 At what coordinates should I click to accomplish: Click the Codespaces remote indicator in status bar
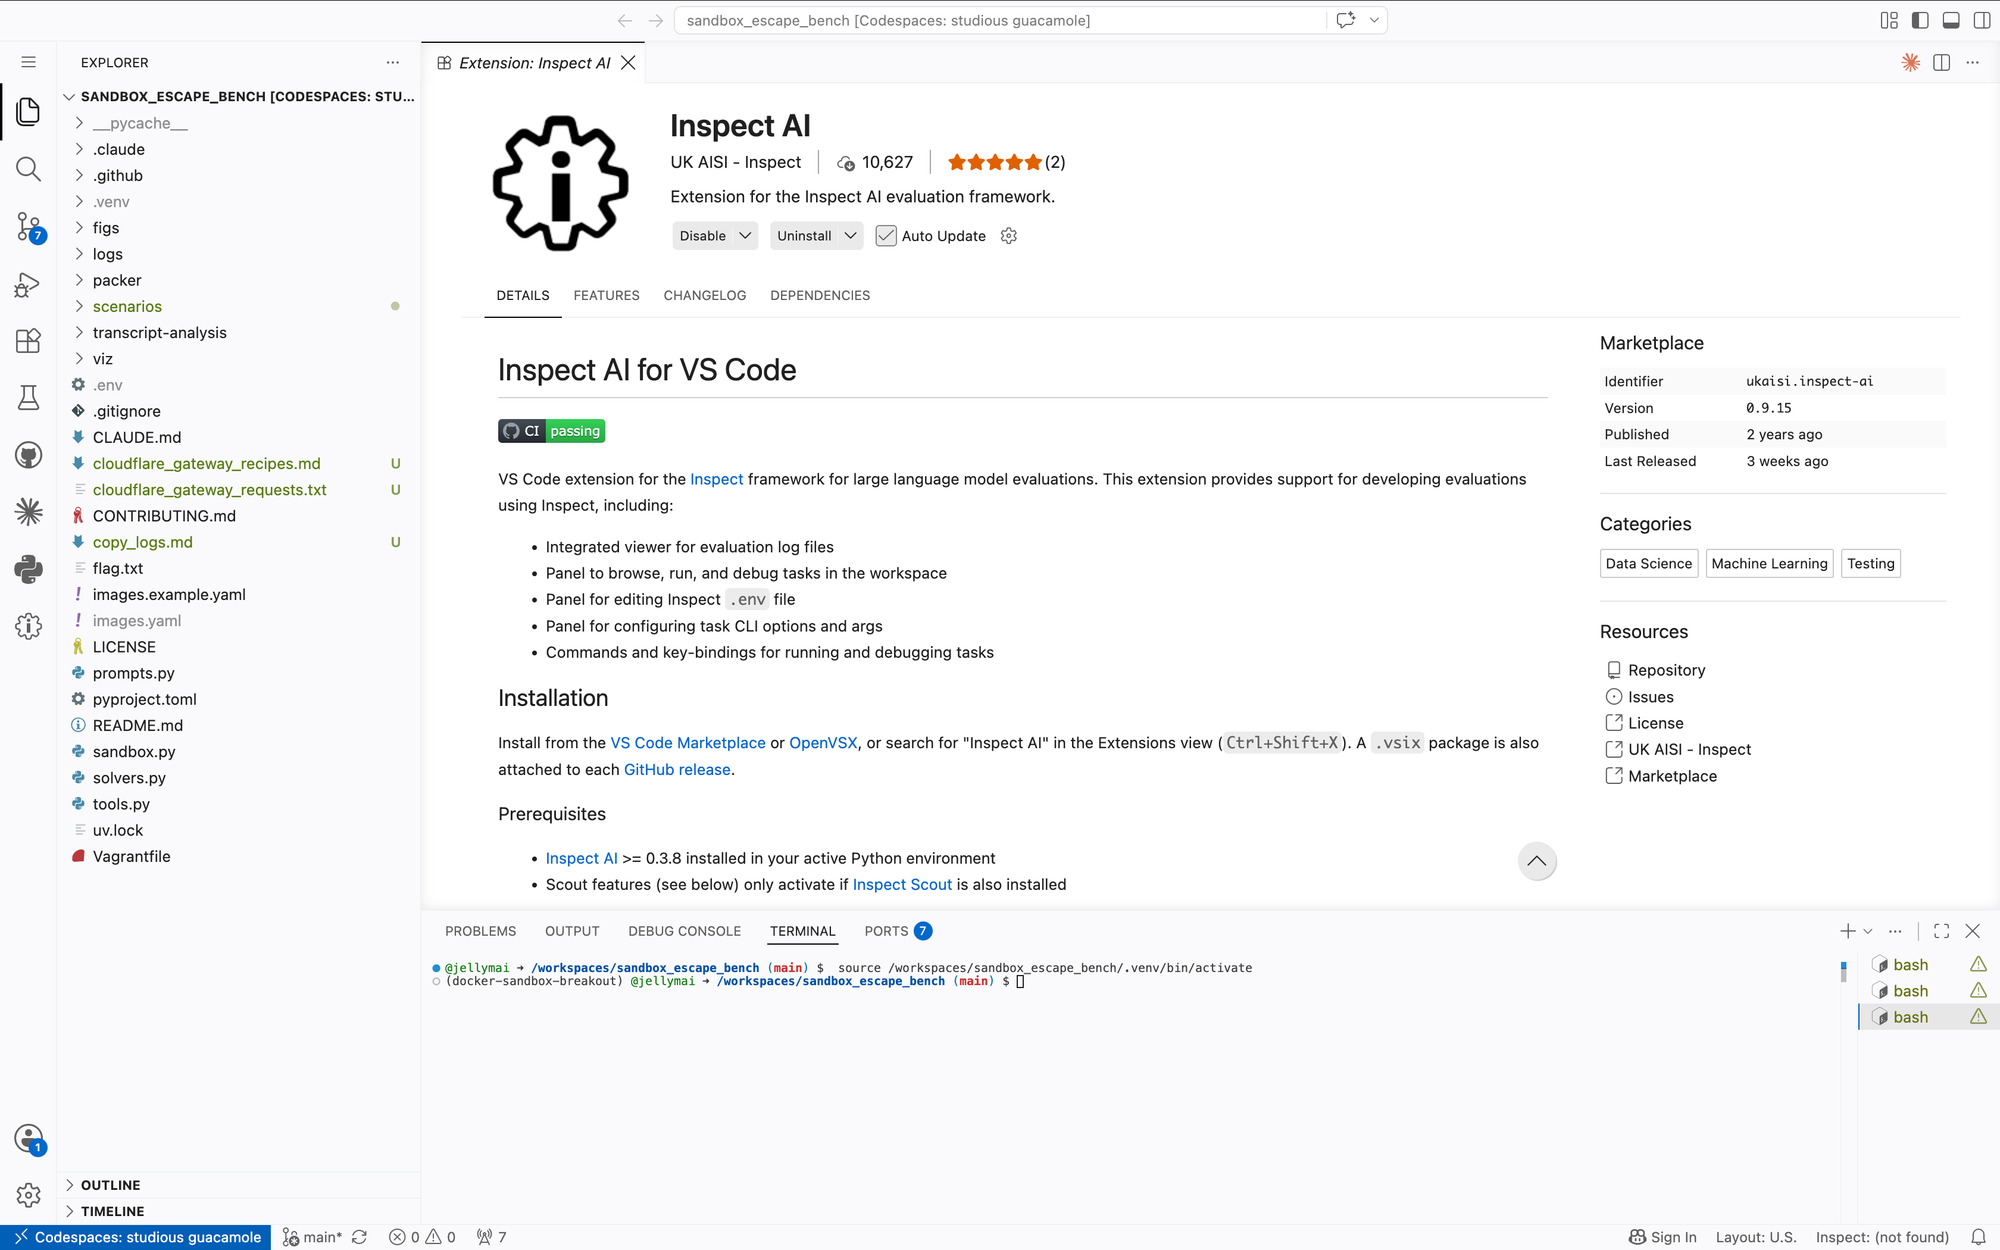[136, 1237]
